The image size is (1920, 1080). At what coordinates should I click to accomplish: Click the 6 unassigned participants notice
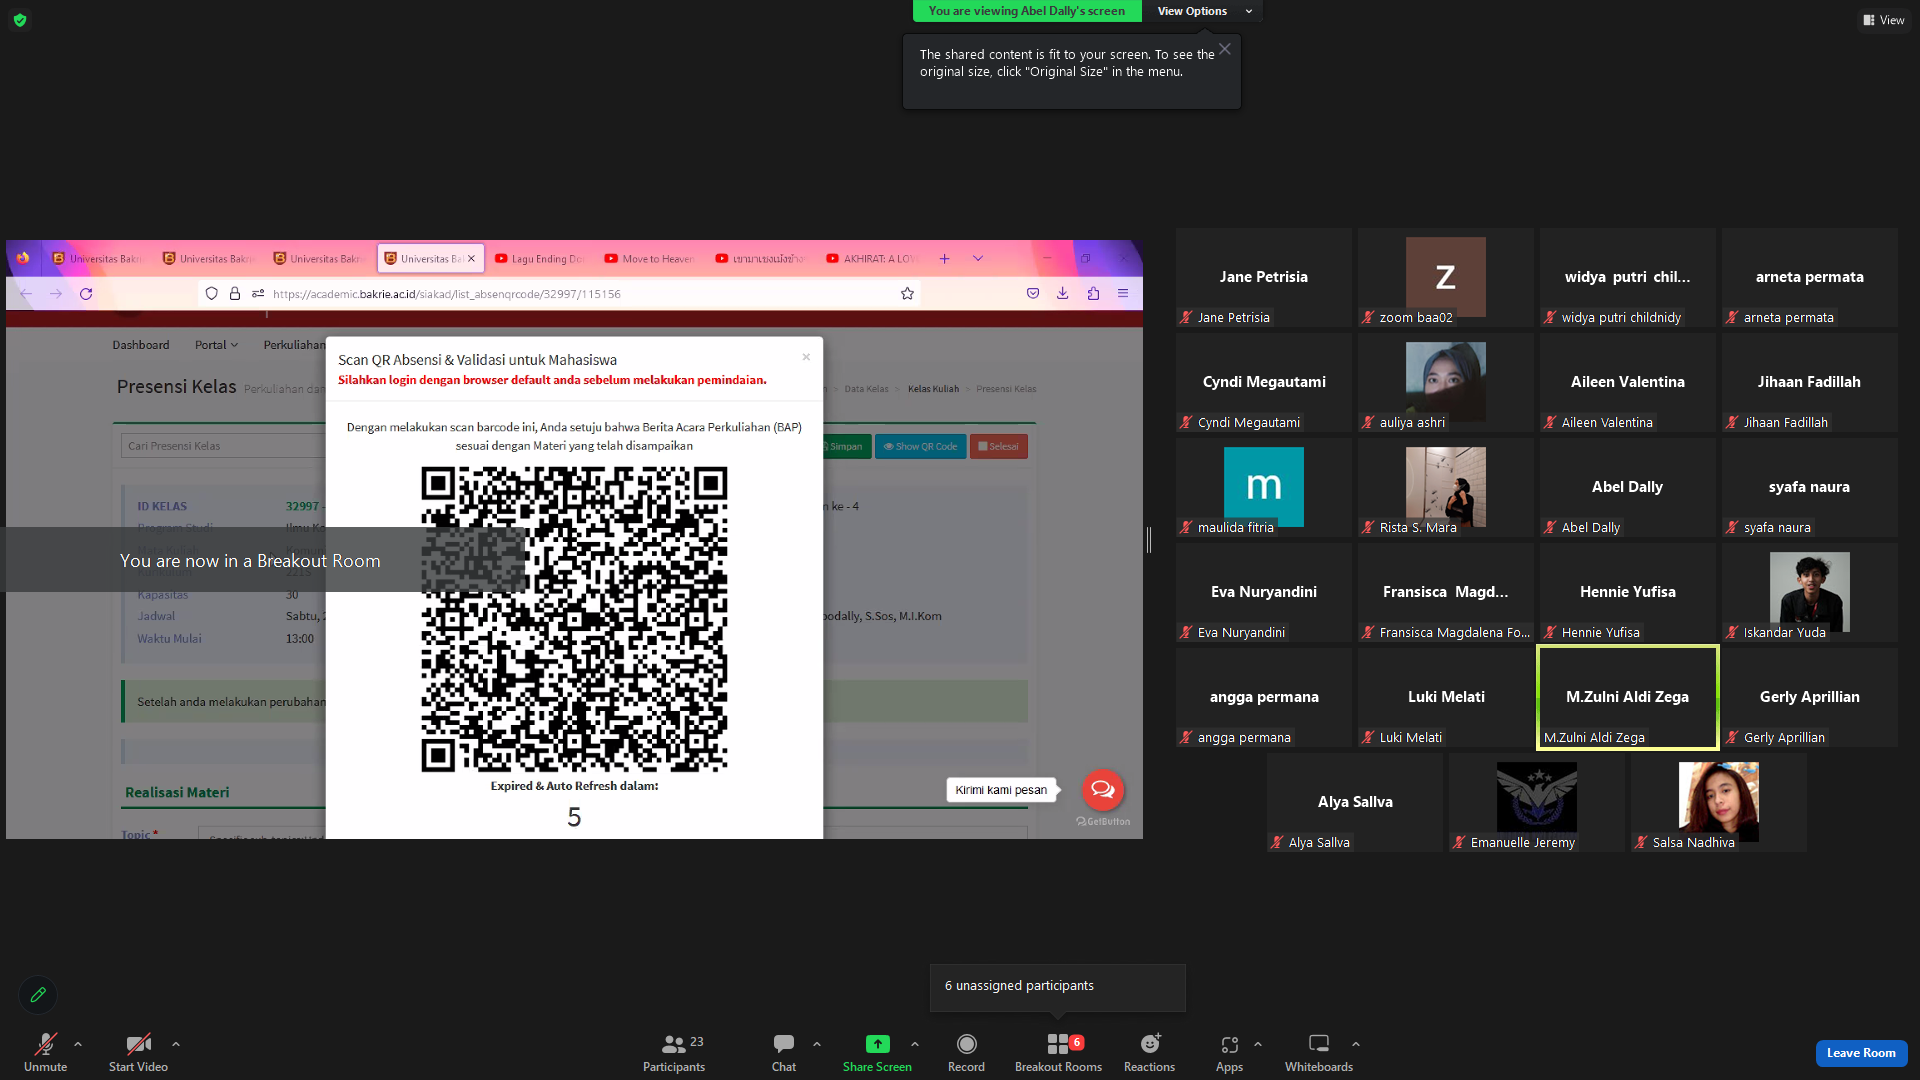click(x=1058, y=987)
